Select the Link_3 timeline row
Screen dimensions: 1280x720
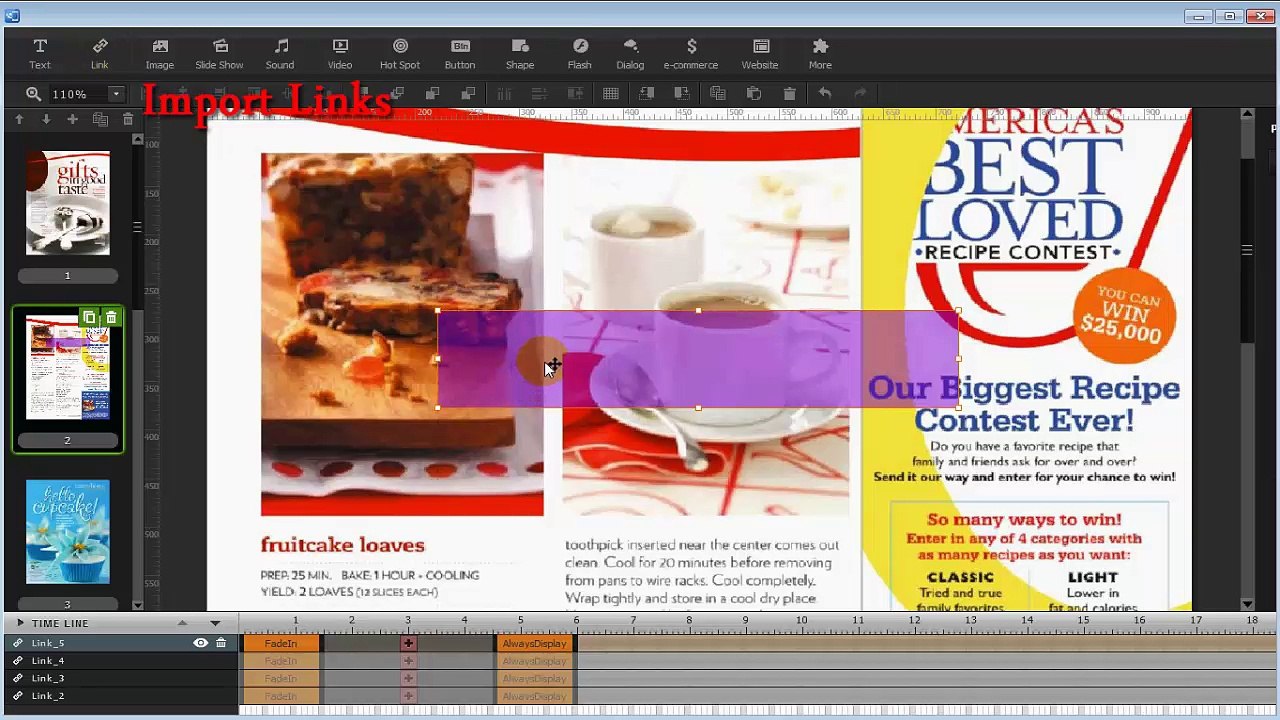tap(120, 678)
